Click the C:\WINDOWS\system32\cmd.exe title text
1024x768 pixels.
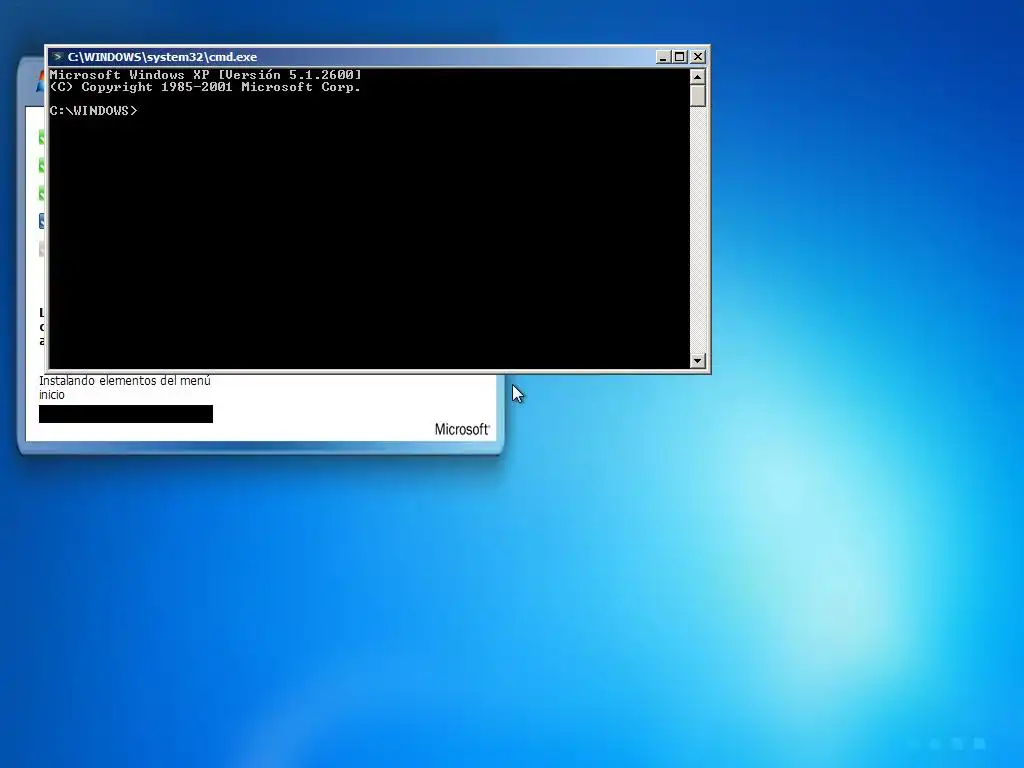pos(162,57)
